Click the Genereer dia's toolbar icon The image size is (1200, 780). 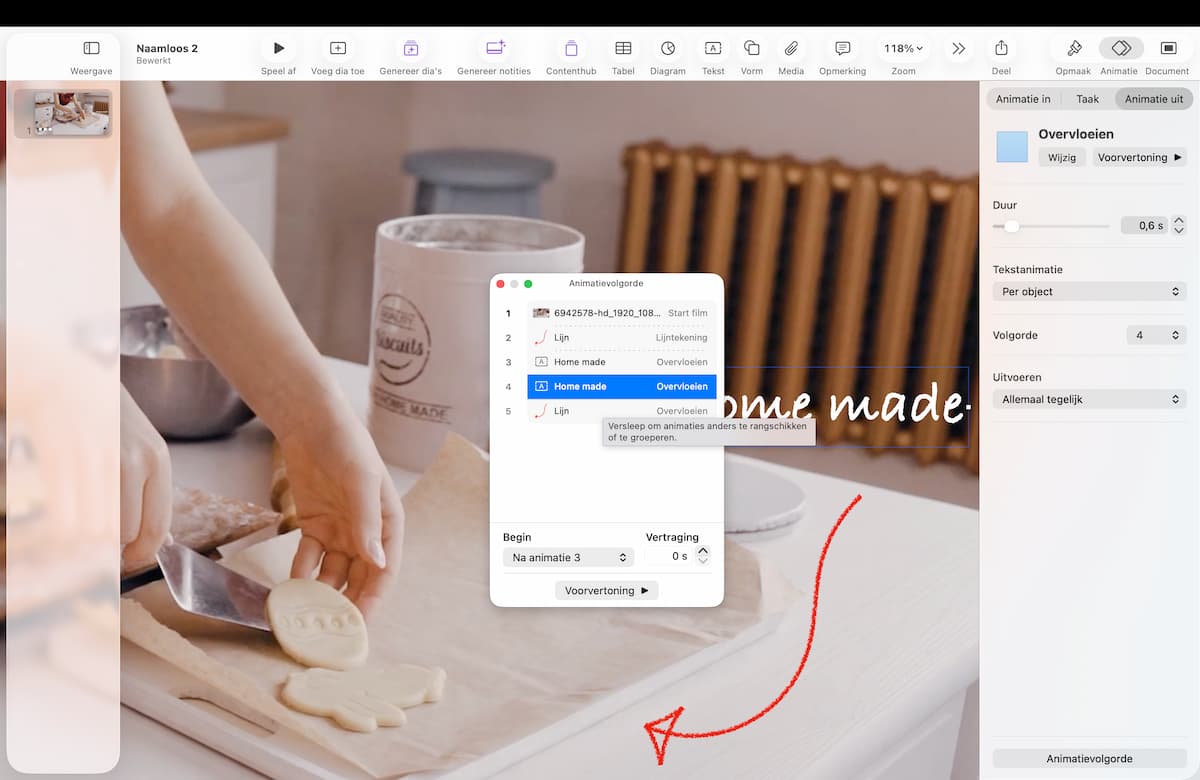point(411,48)
